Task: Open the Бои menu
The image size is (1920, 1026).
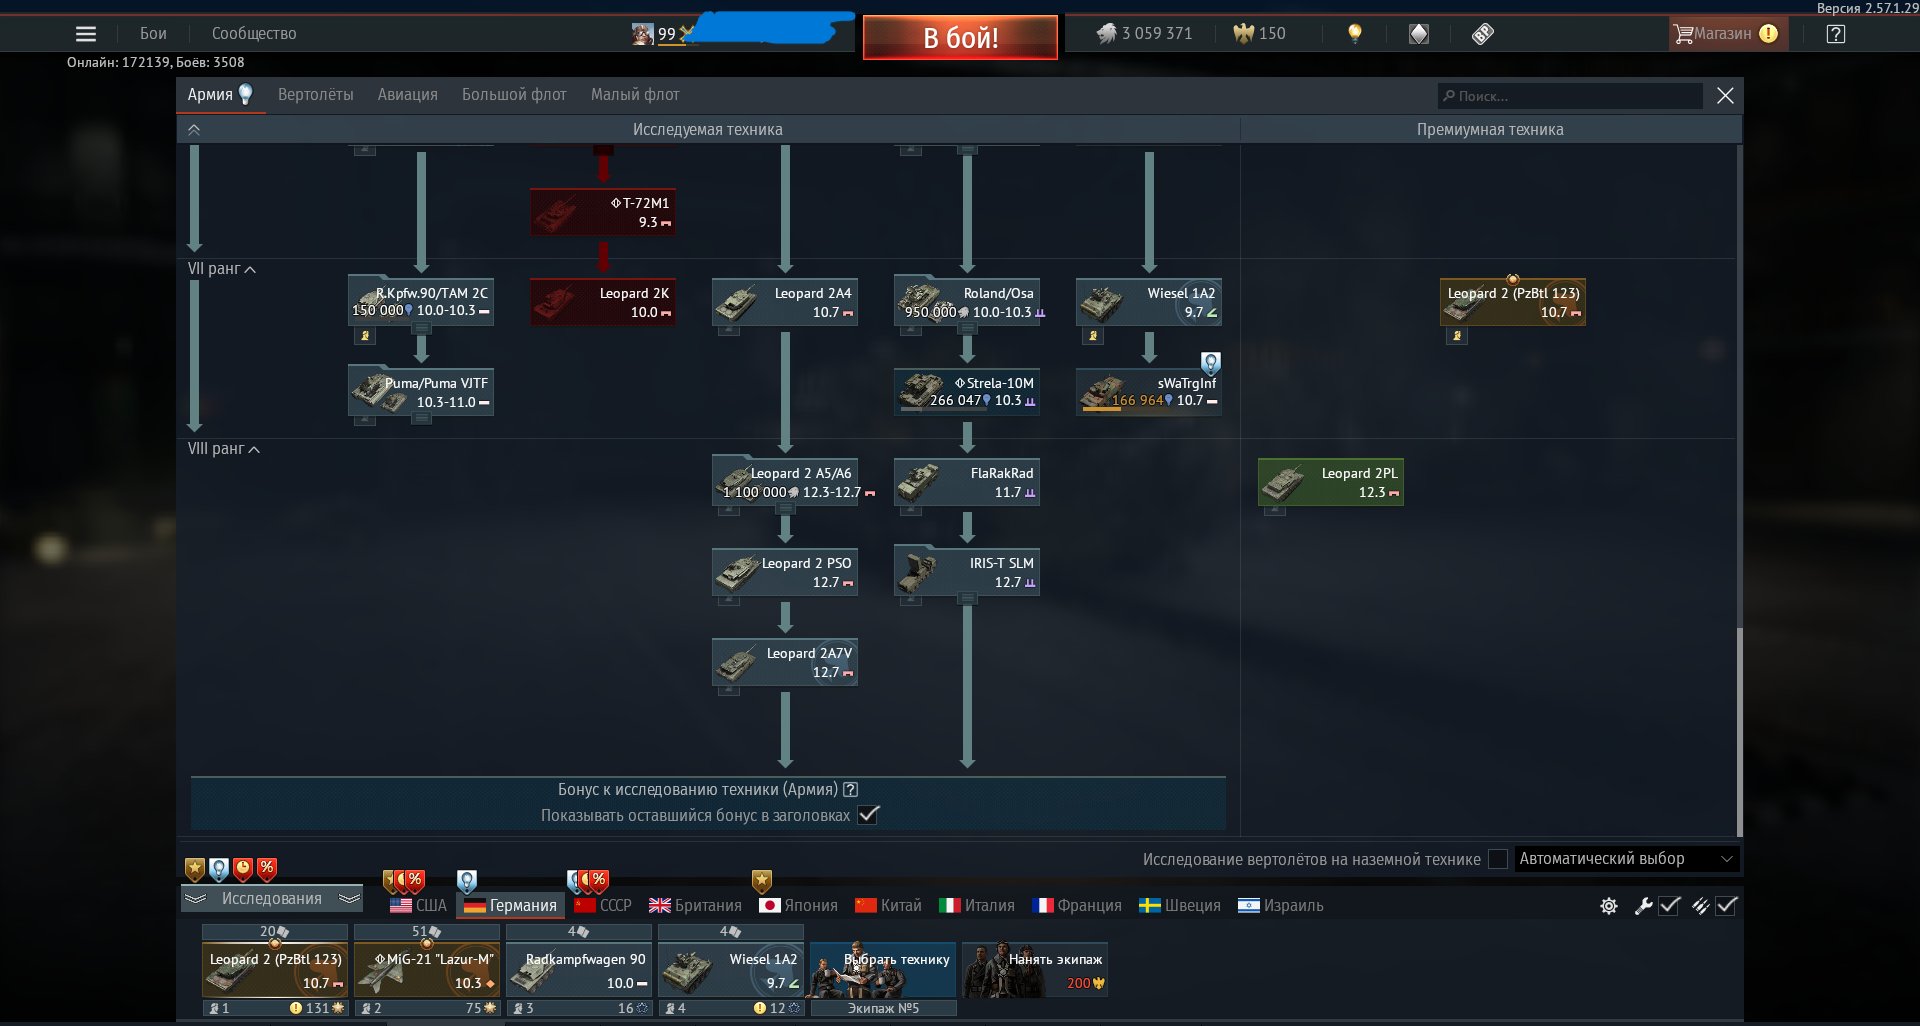Action: coord(153,33)
